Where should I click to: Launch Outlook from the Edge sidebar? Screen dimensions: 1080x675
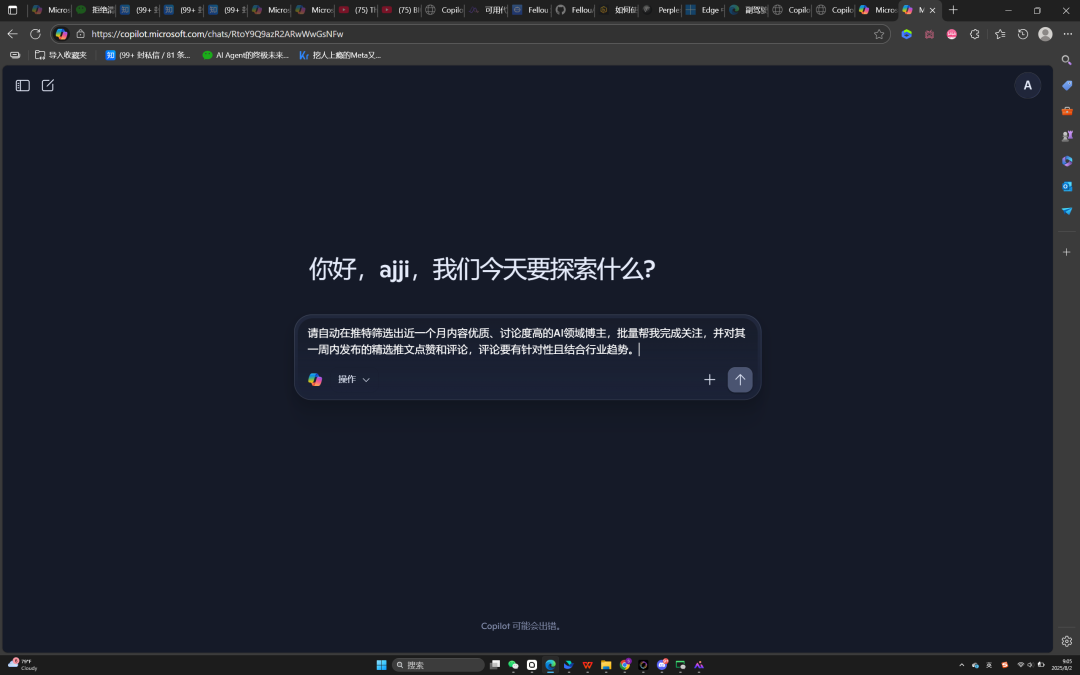tap(1066, 186)
